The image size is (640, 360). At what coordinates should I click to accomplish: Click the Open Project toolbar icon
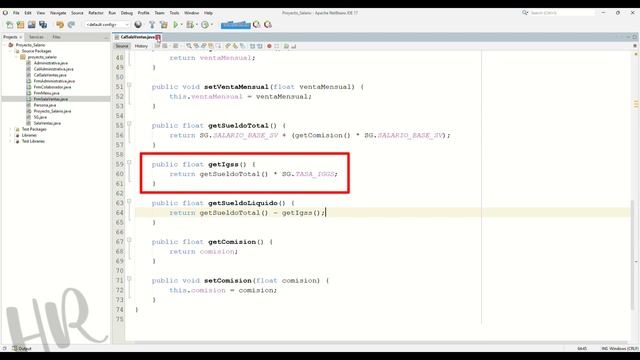(31, 24)
